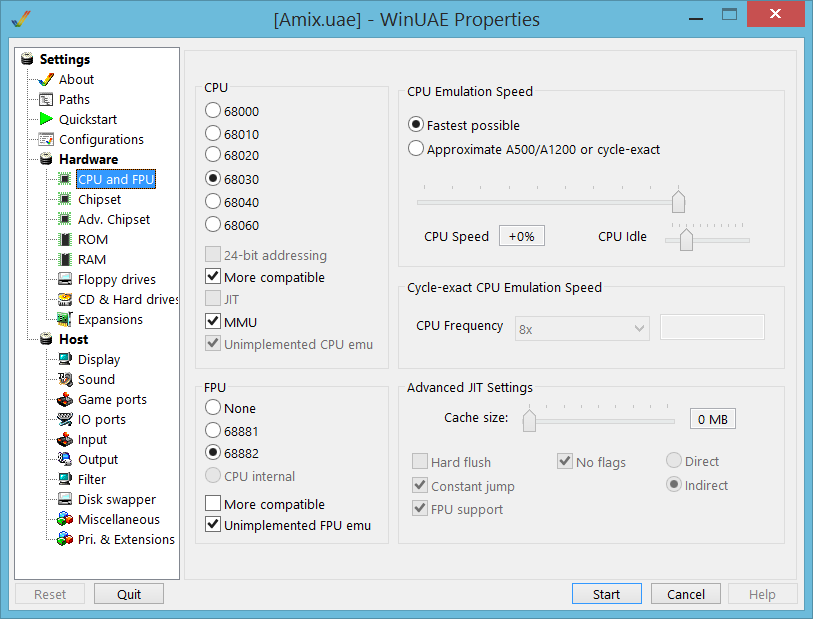Click the IO ports icon

click(65, 419)
